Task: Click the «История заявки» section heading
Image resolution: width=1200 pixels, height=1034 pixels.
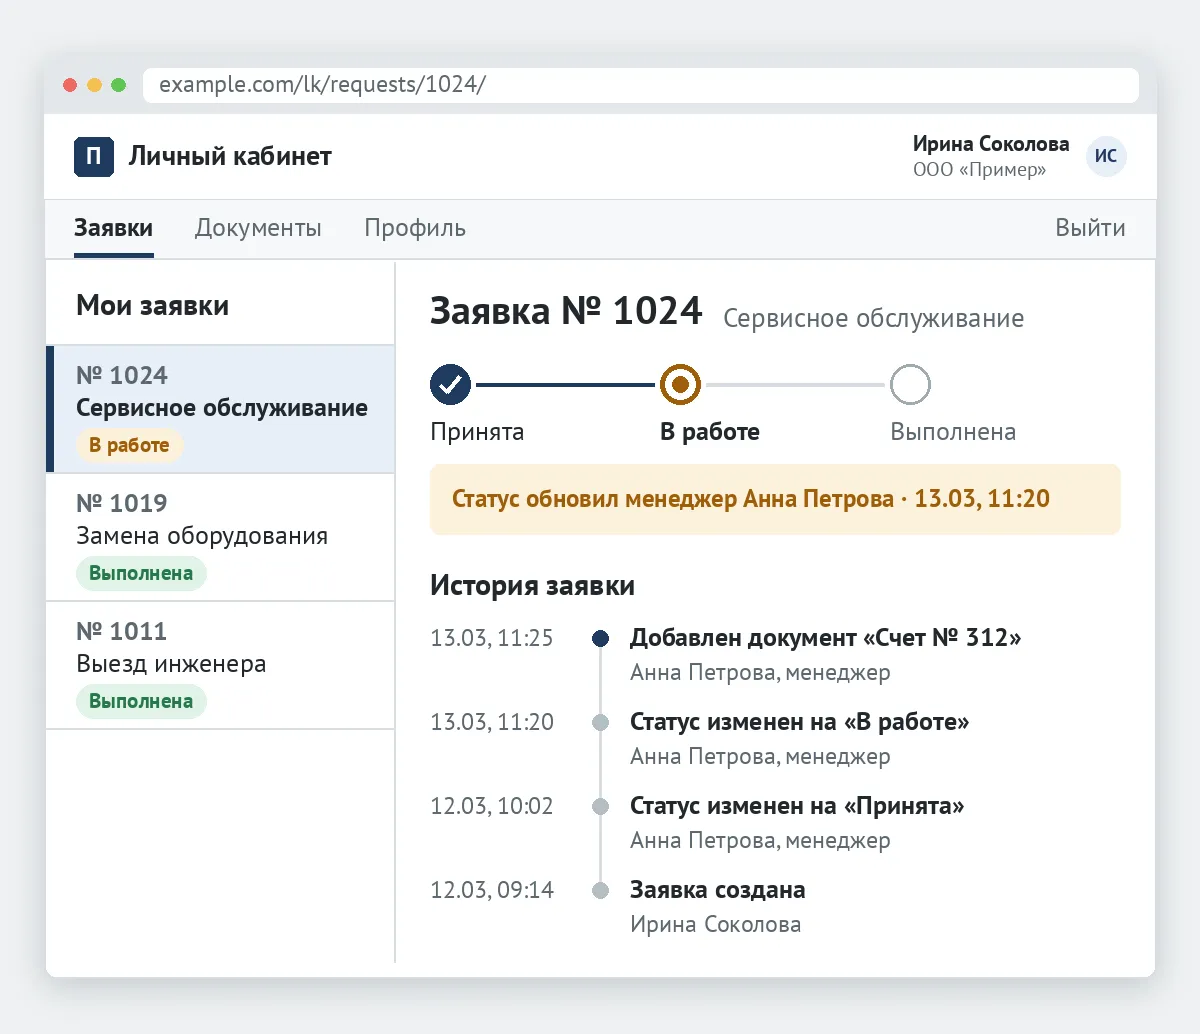Action: (x=532, y=585)
